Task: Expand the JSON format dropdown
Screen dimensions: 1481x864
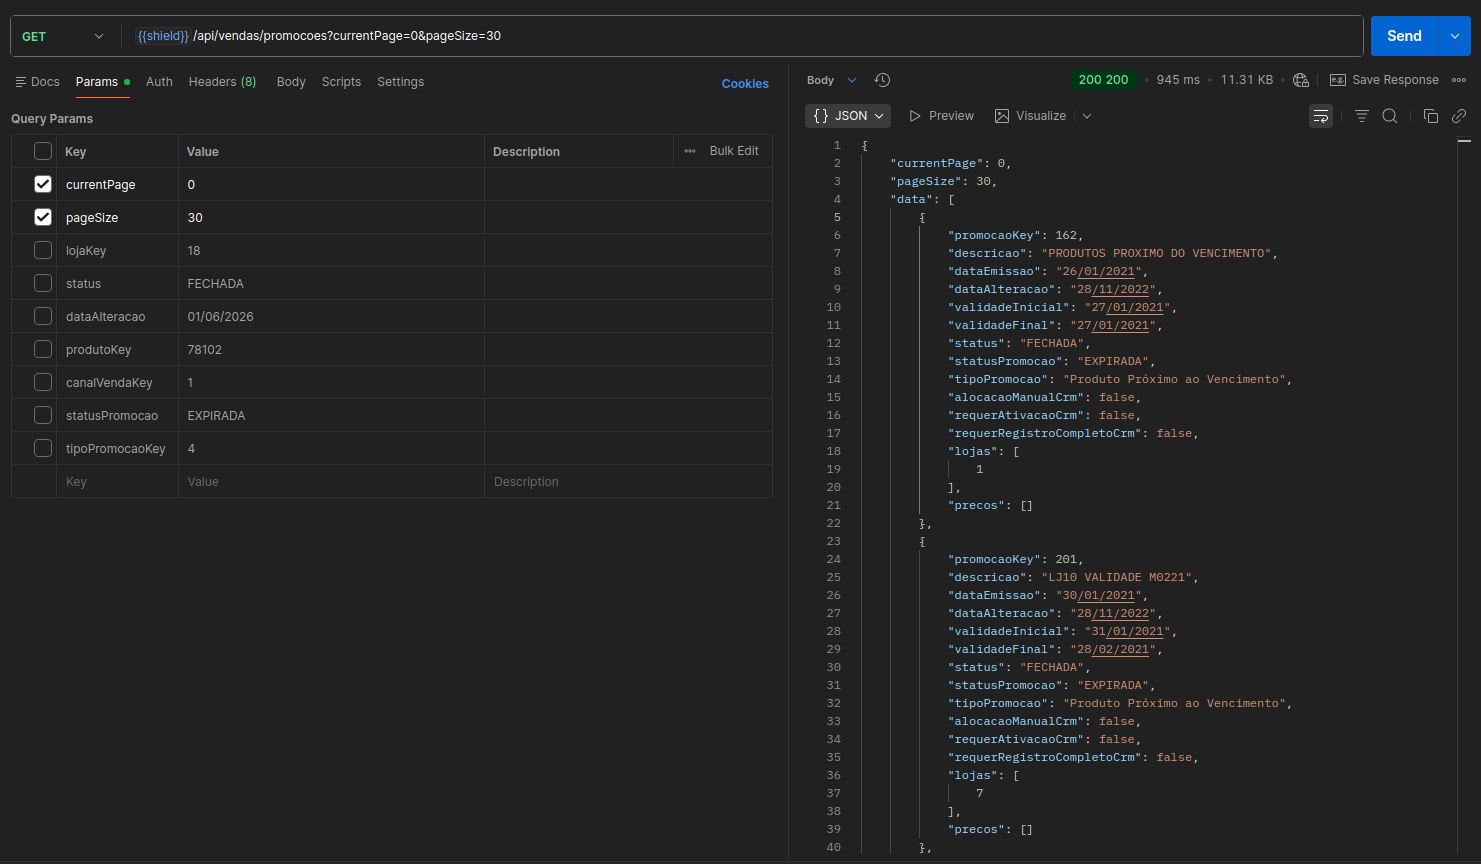Action: click(x=848, y=116)
